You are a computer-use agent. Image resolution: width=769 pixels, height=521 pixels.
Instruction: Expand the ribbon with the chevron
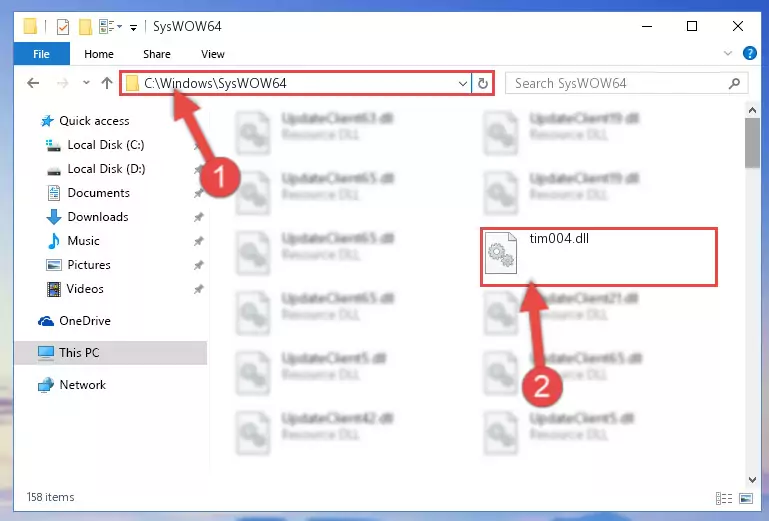pyautogui.click(x=728, y=53)
